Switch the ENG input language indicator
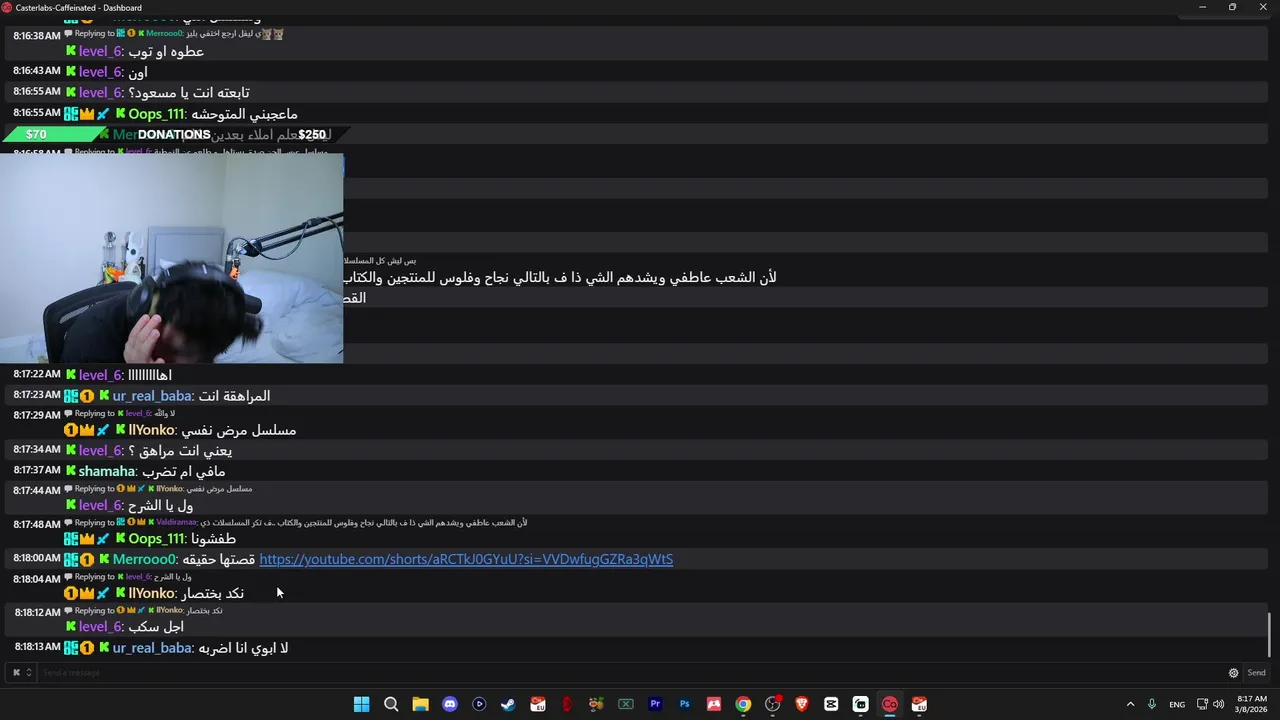The image size is (1280, 720). point(1177,704)
